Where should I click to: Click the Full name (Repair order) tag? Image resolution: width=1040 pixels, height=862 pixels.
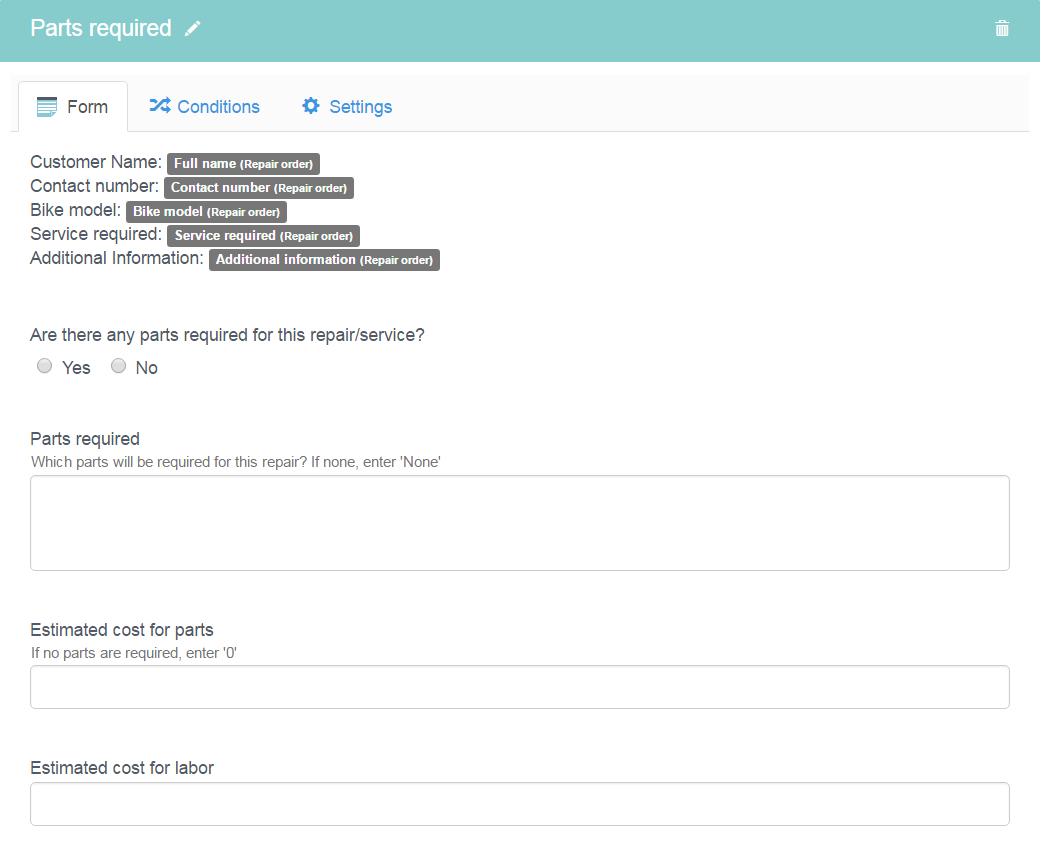pyautogui.click(x=243, y=164)
